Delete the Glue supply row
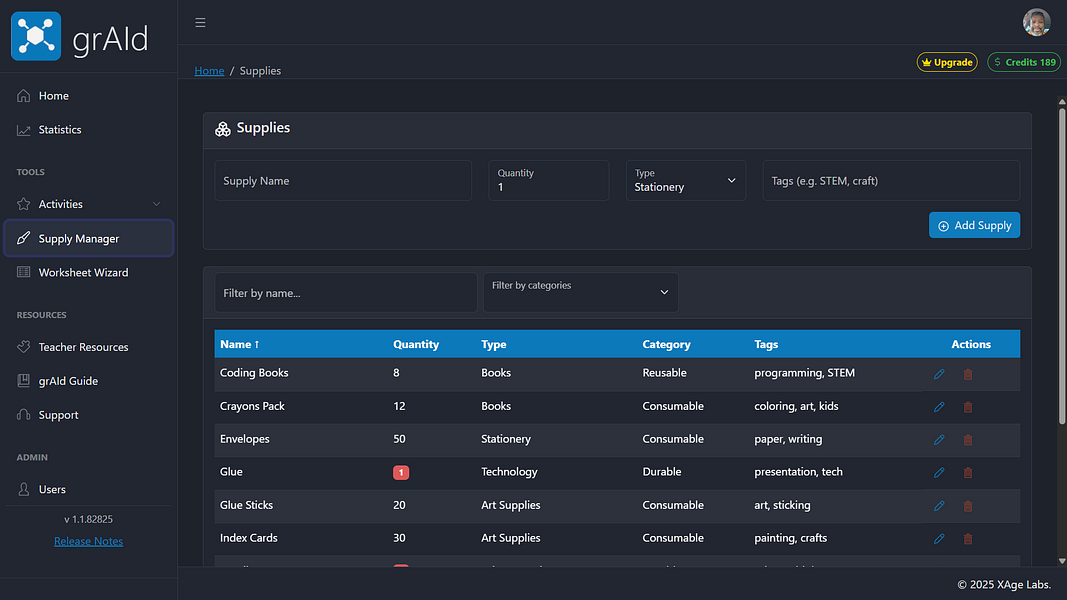The image size is (1067, 600). click(967, 473)
